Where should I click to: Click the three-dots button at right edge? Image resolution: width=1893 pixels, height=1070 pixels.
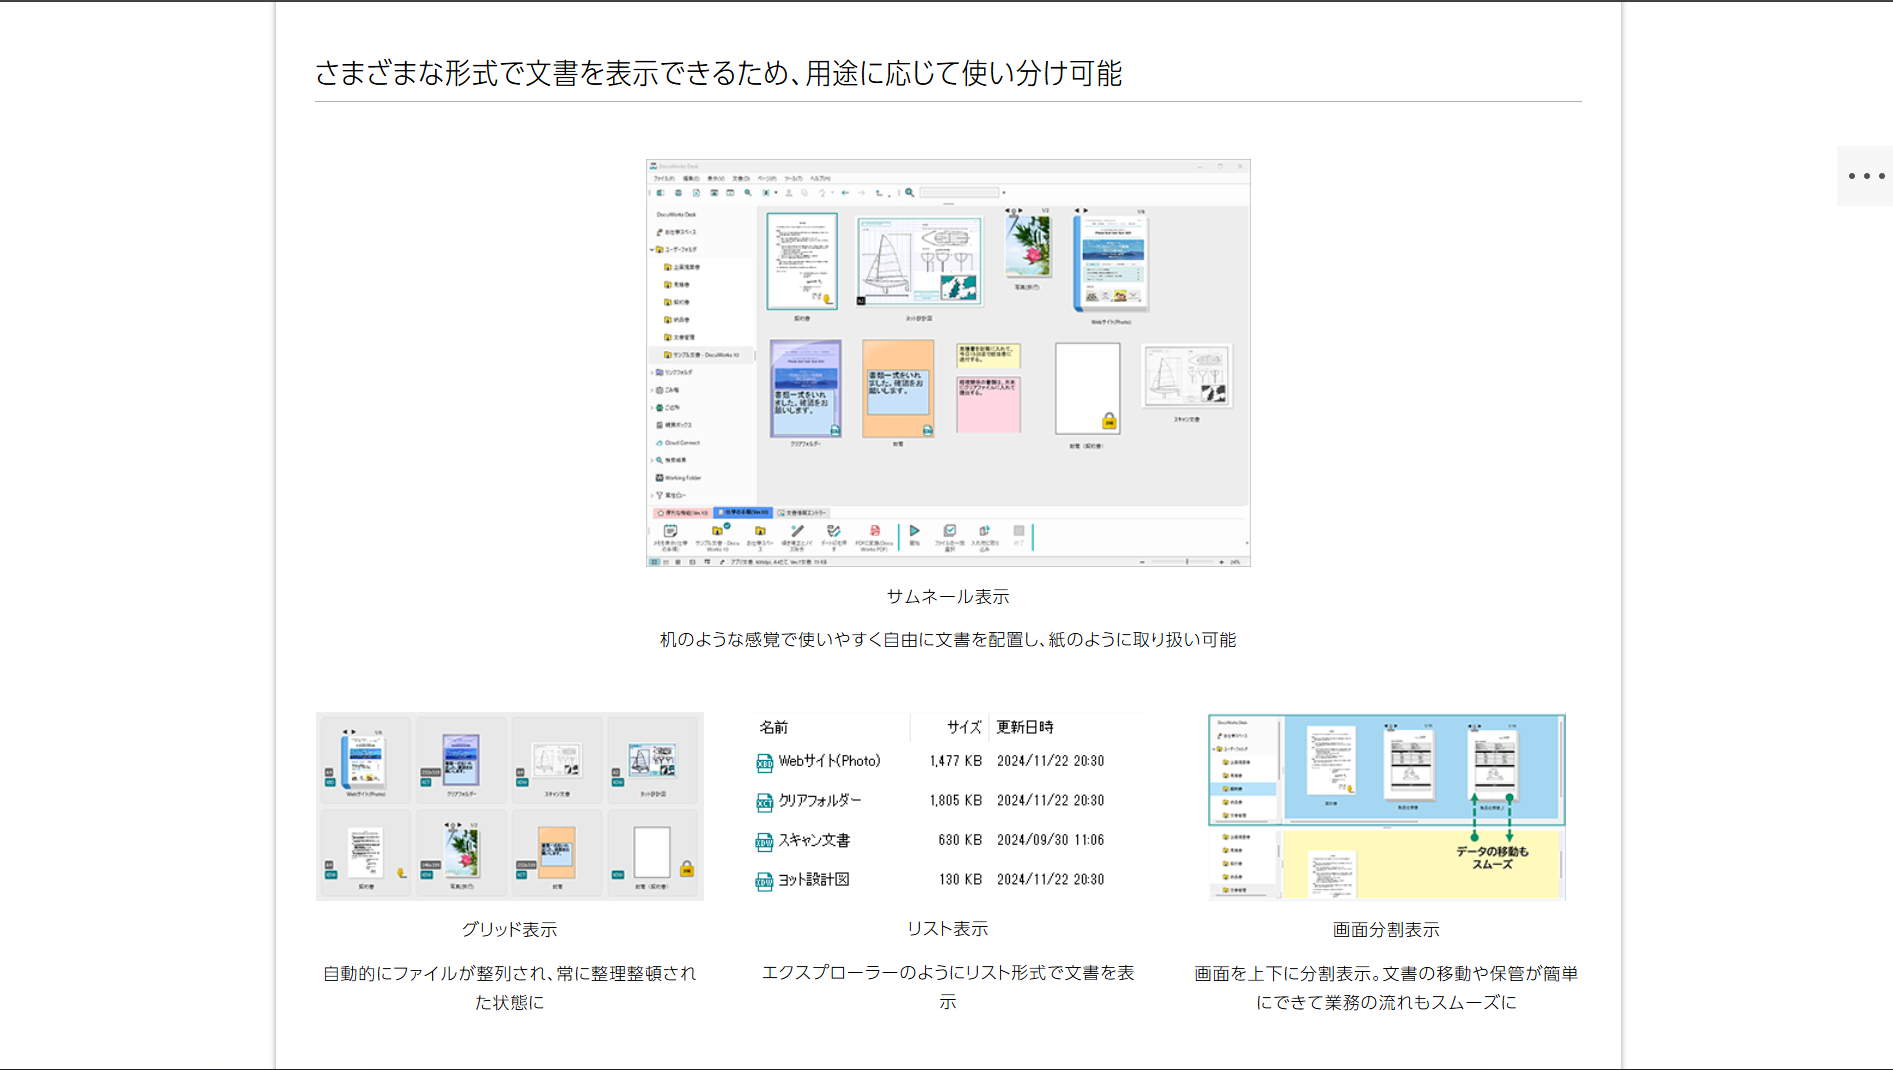(x=1865, y=176)
